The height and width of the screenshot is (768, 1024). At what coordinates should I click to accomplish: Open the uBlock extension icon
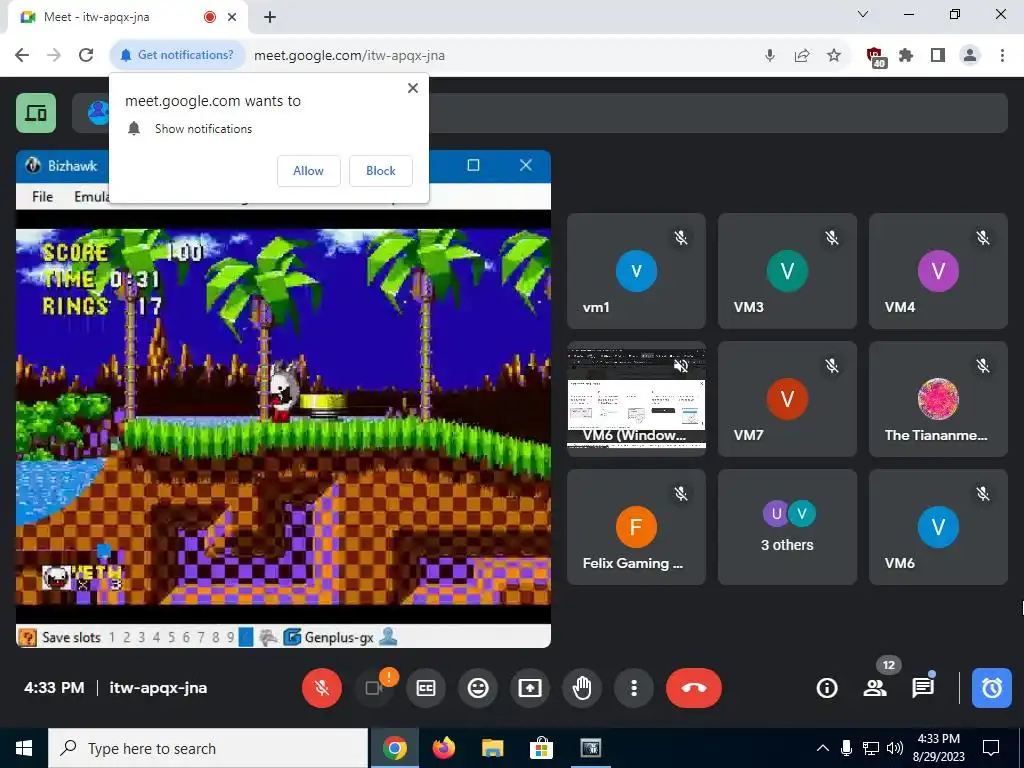(x=875, y=57)
